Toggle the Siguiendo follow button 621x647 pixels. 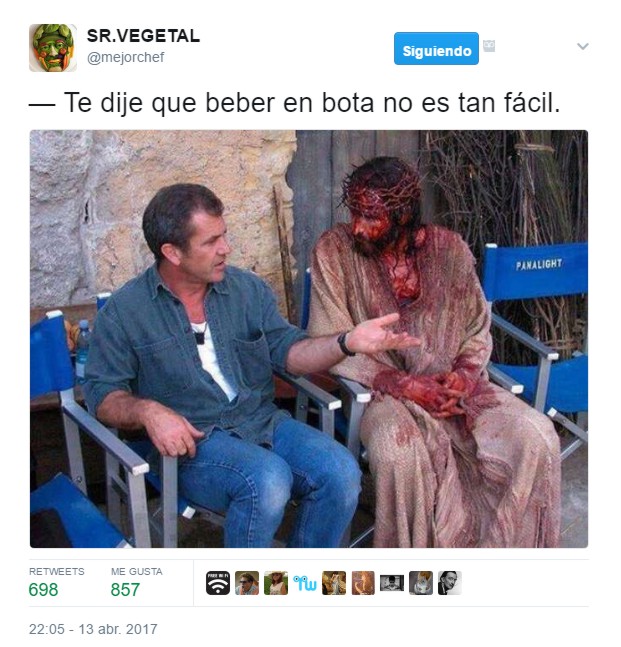coord(436,49)
